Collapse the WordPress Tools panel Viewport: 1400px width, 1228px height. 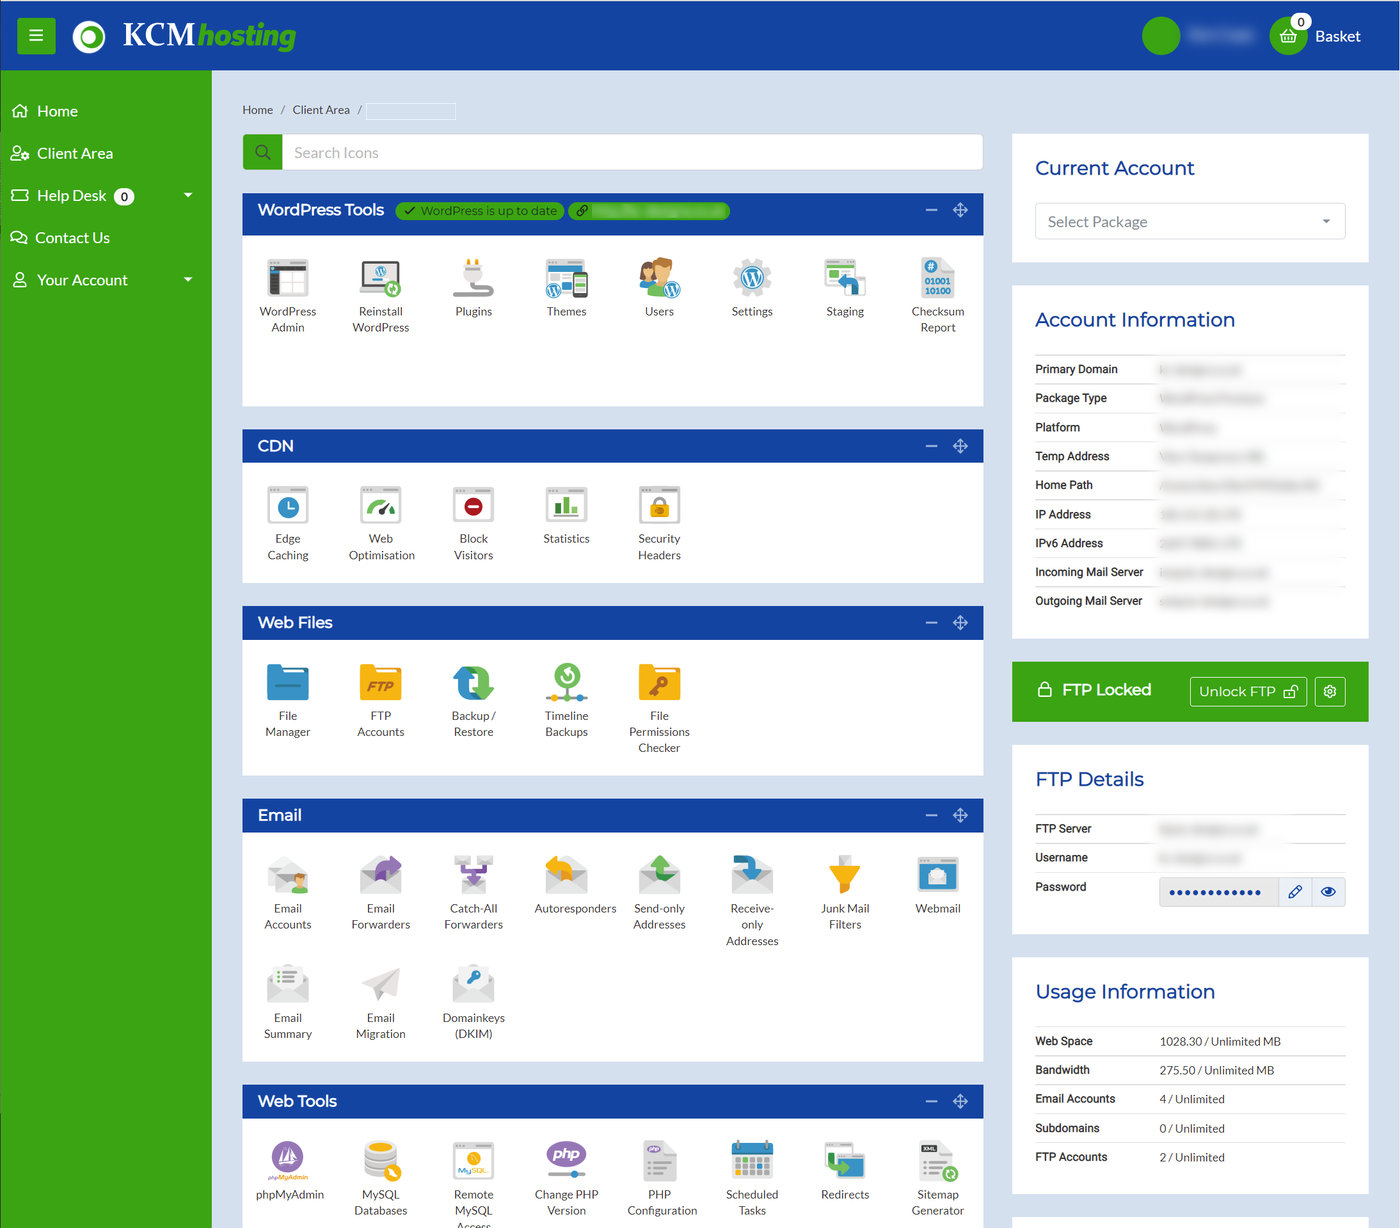(931, 210)
